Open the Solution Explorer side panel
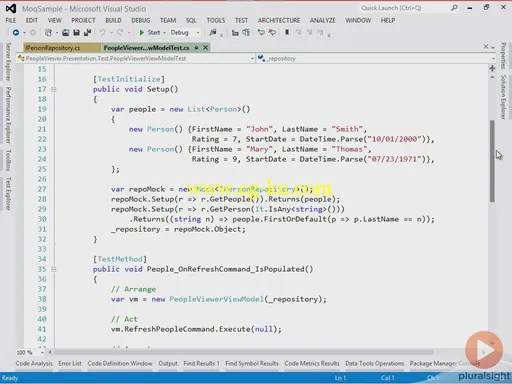The width and height of the screenshot is (512, 384). (x=503, y=97)
